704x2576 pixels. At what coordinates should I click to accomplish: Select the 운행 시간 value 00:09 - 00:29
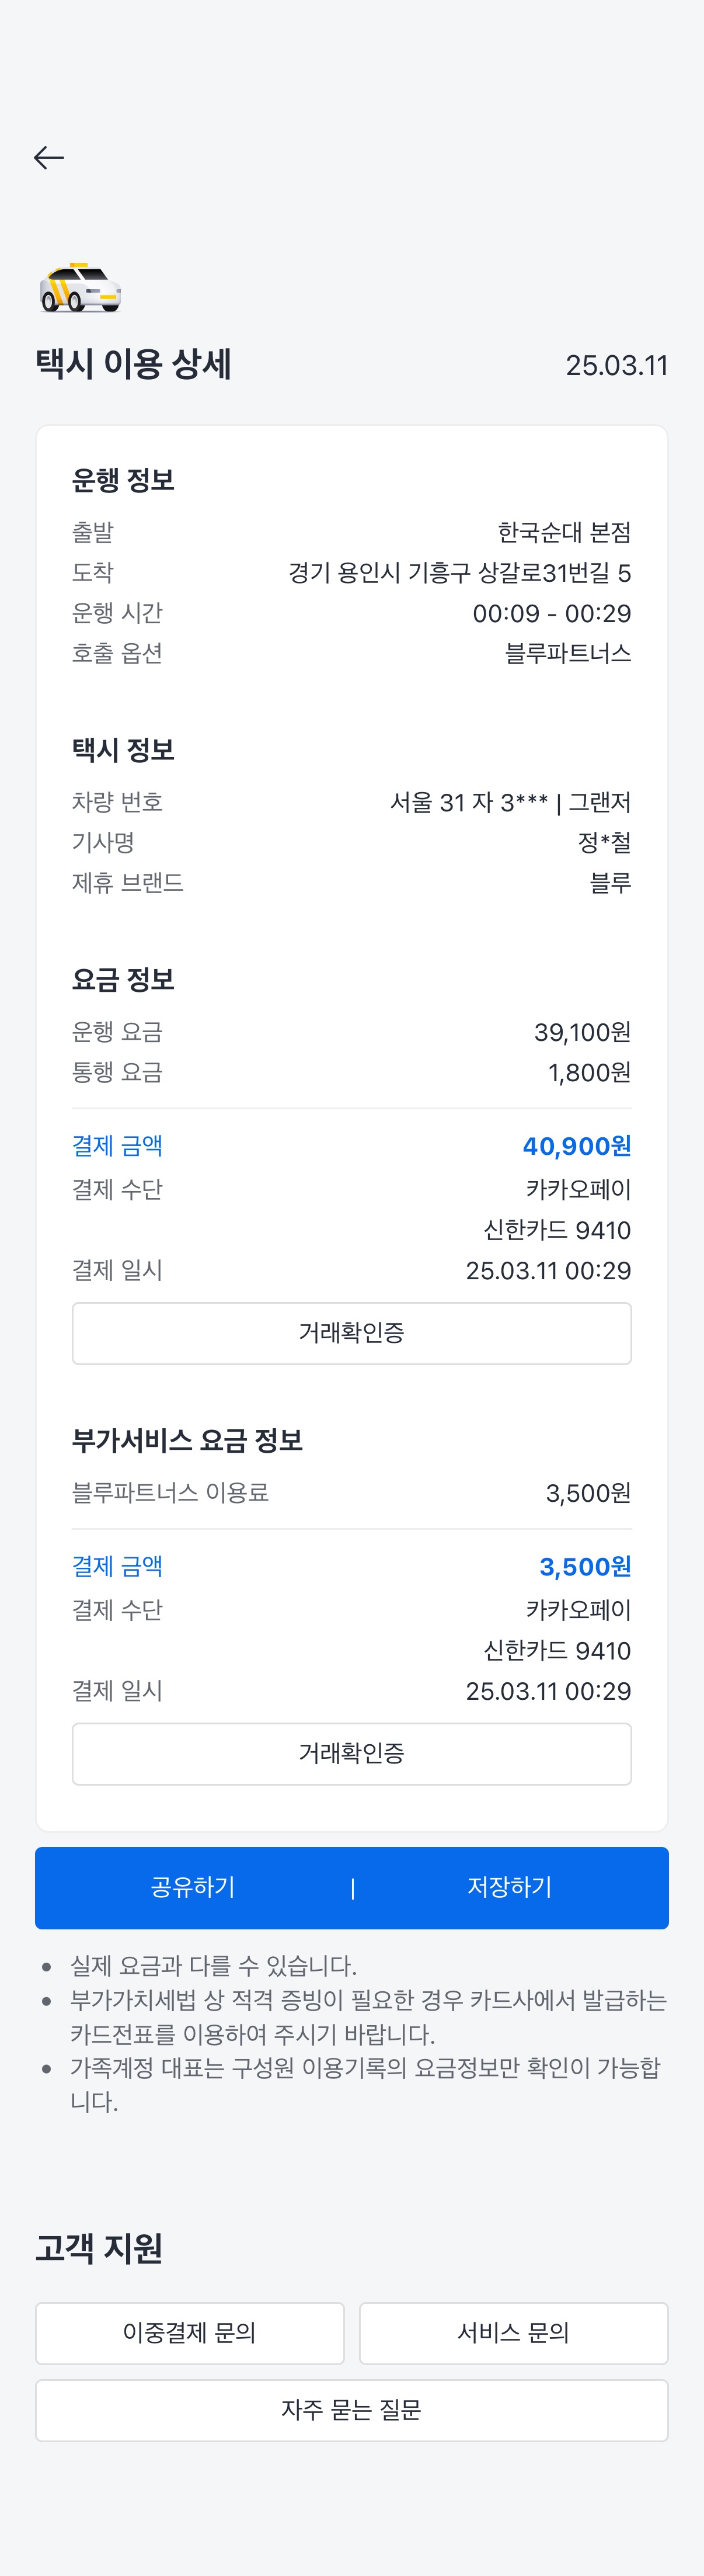coord(551,613)
